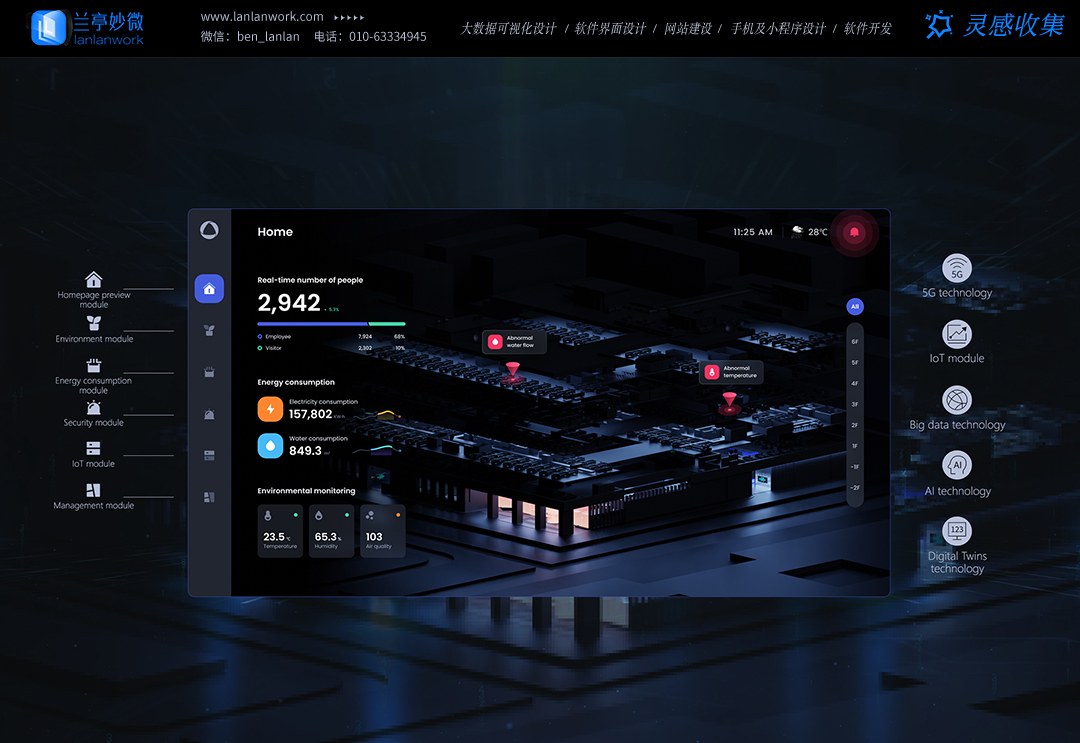Click the orange electricity consumption icon
Screen dimensions: 1080x743
coord(270,409)
